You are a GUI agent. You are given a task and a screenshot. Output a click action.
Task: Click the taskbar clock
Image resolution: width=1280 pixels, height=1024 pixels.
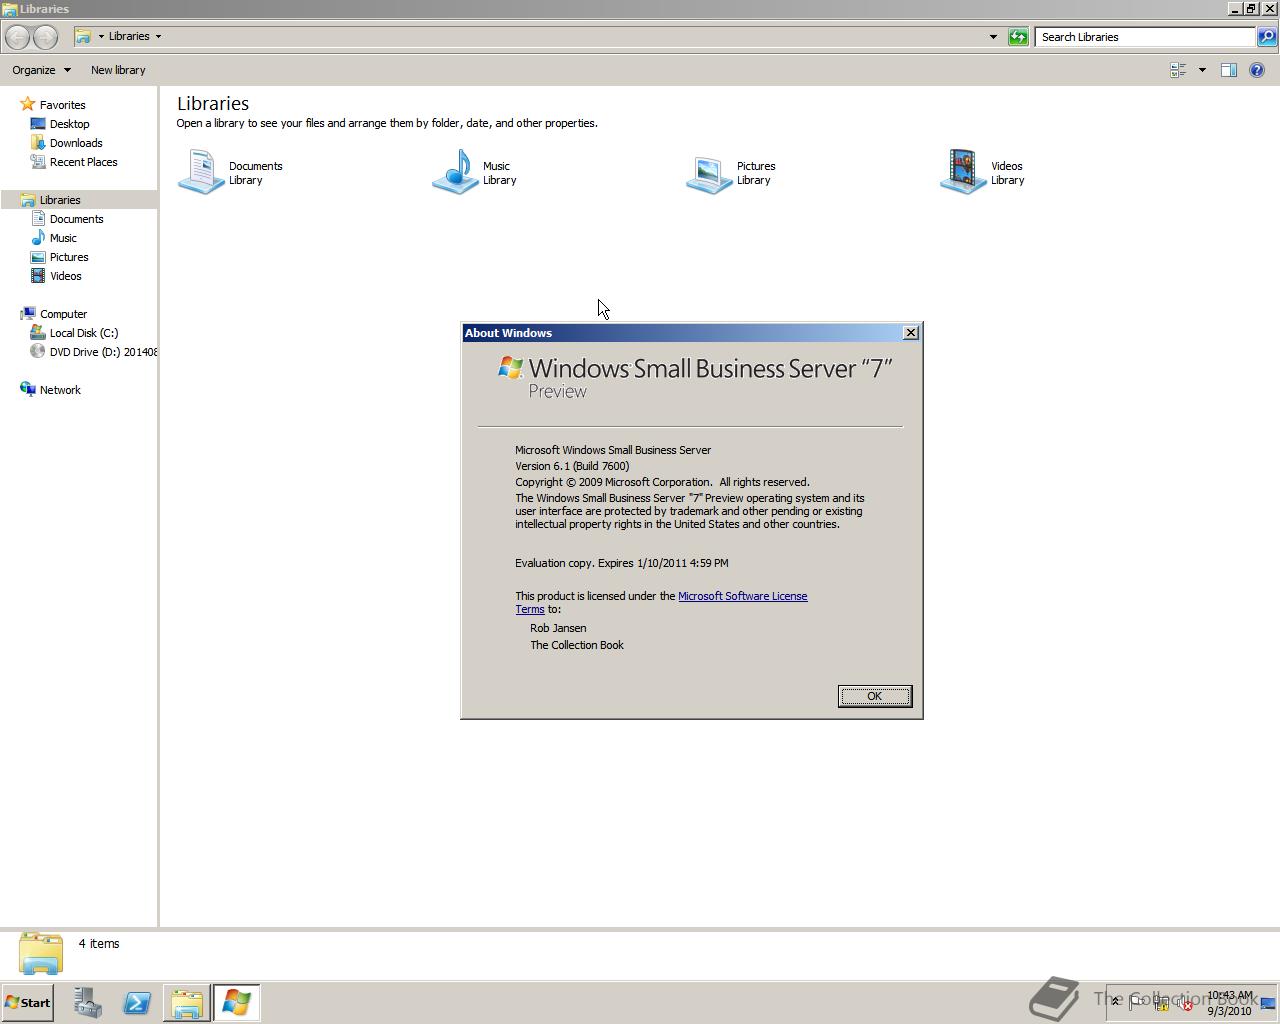point(1229,1003)
